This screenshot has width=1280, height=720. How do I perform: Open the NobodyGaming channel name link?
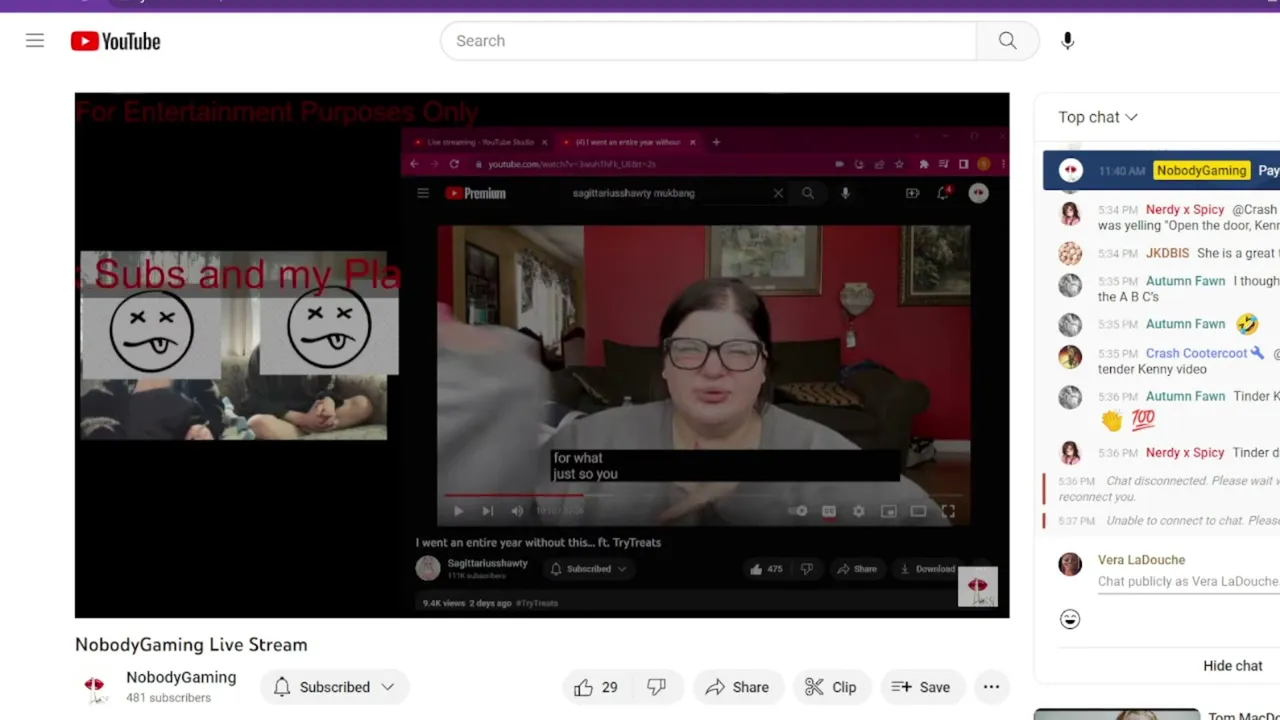(181, 678)
